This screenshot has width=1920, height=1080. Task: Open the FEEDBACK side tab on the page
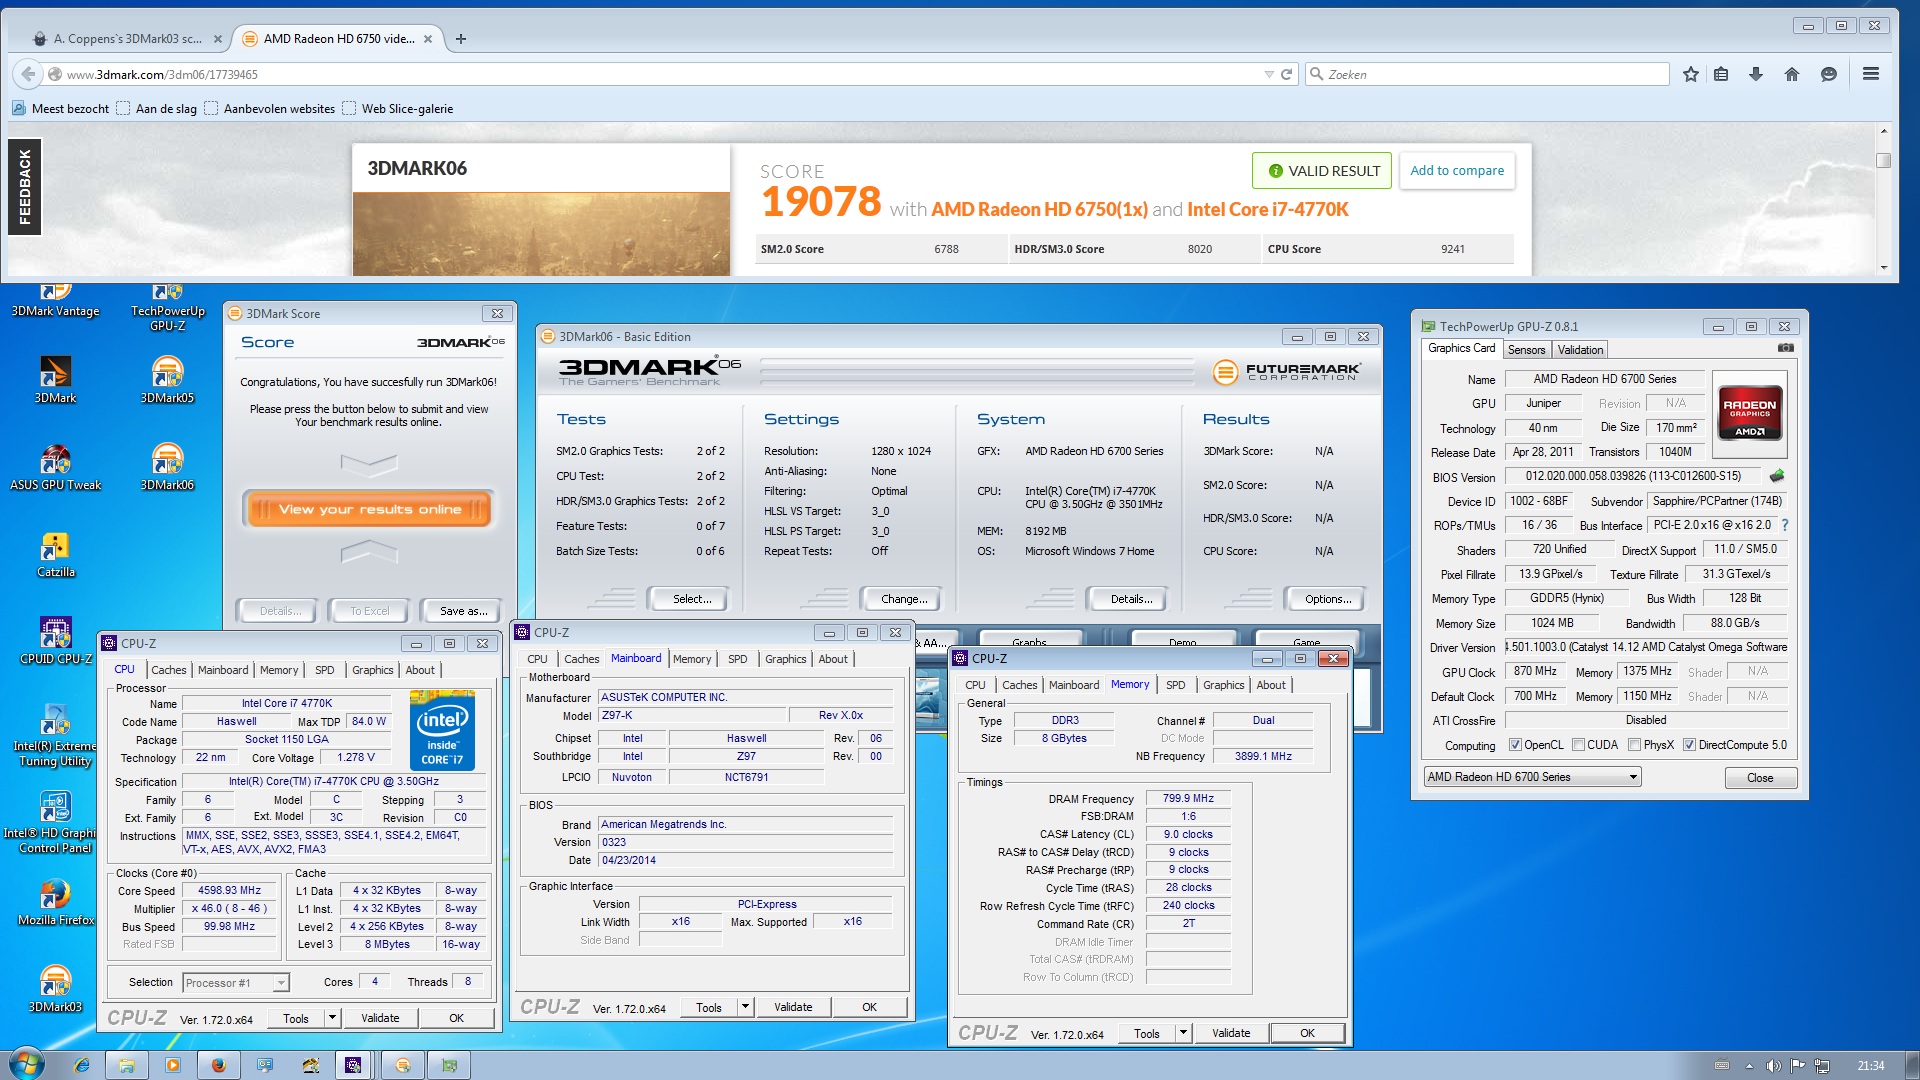(25, 187)
